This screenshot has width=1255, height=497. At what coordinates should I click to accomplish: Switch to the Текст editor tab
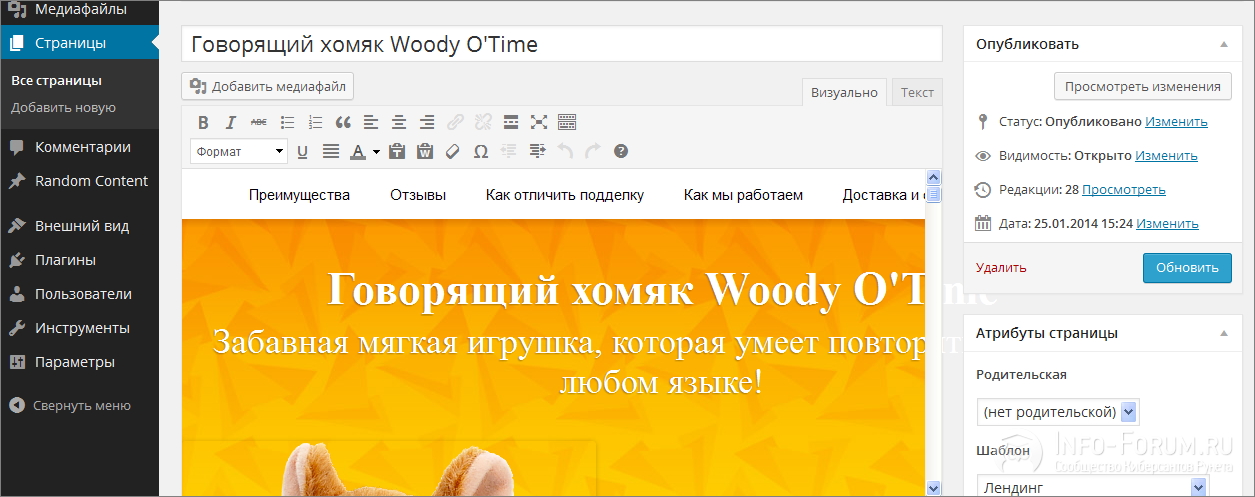point(917,92)
